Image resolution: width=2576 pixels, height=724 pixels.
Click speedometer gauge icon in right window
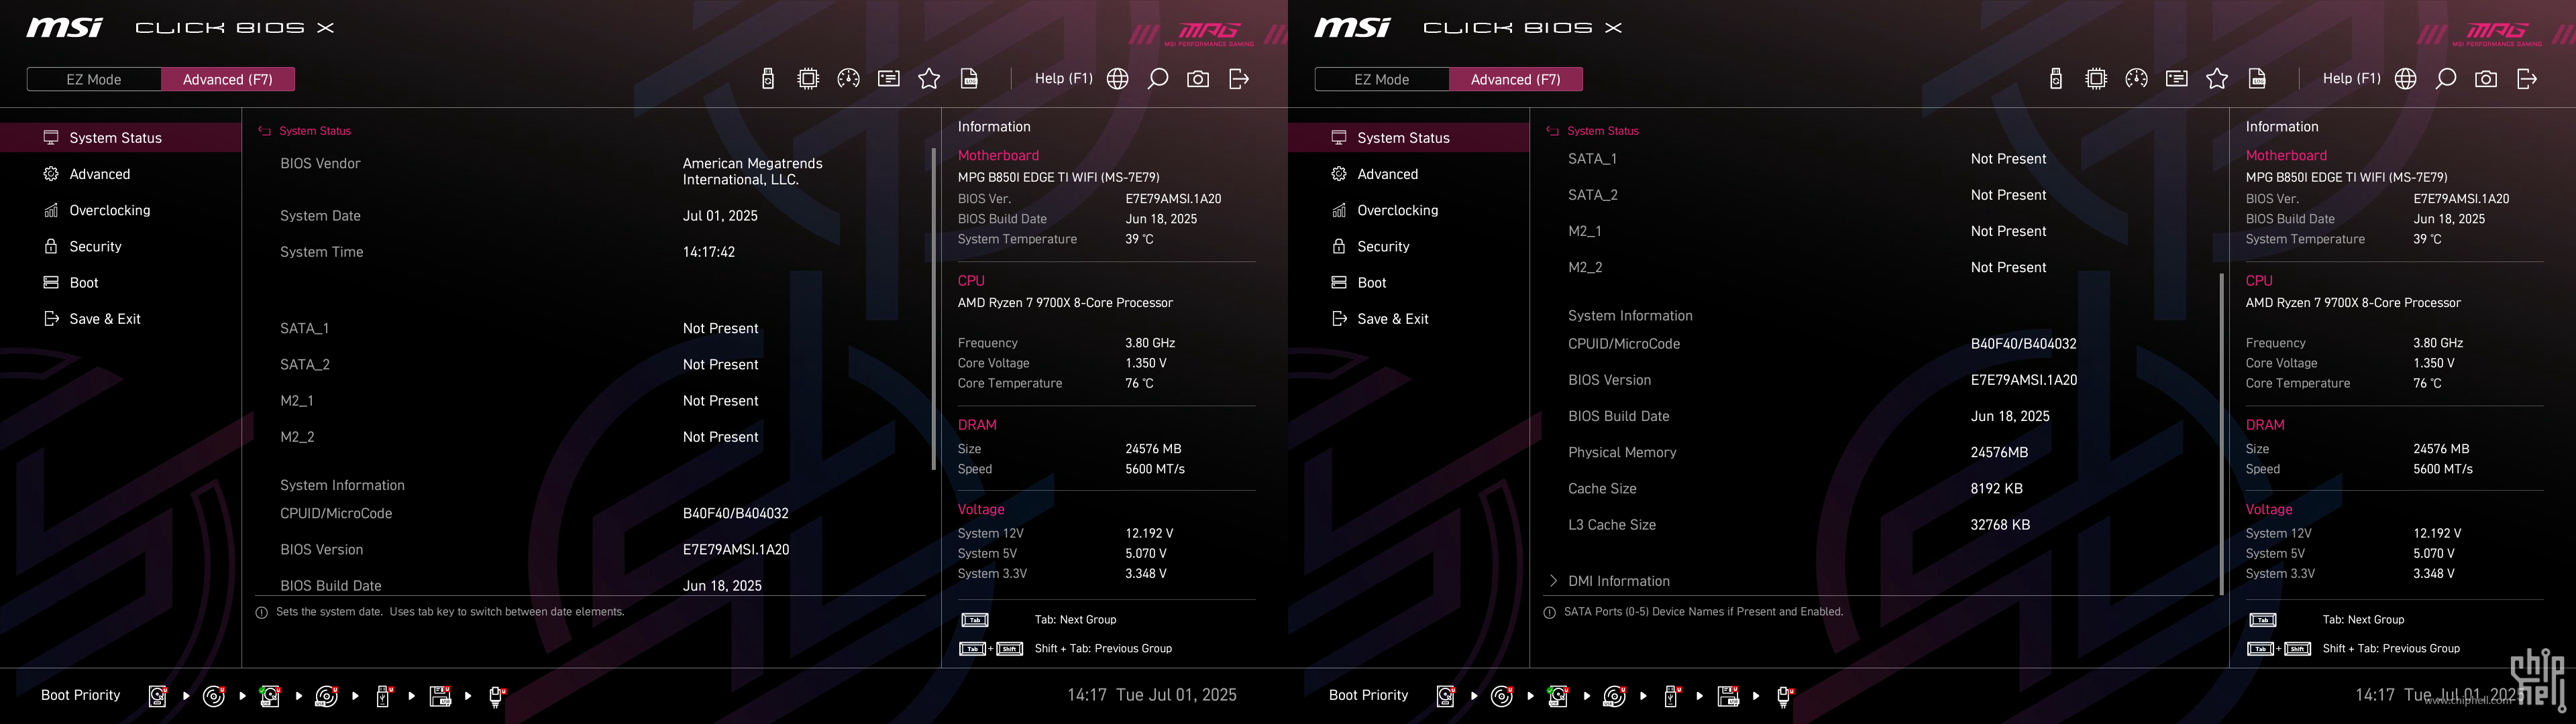pyautogui.click(x=2136, y=79)
